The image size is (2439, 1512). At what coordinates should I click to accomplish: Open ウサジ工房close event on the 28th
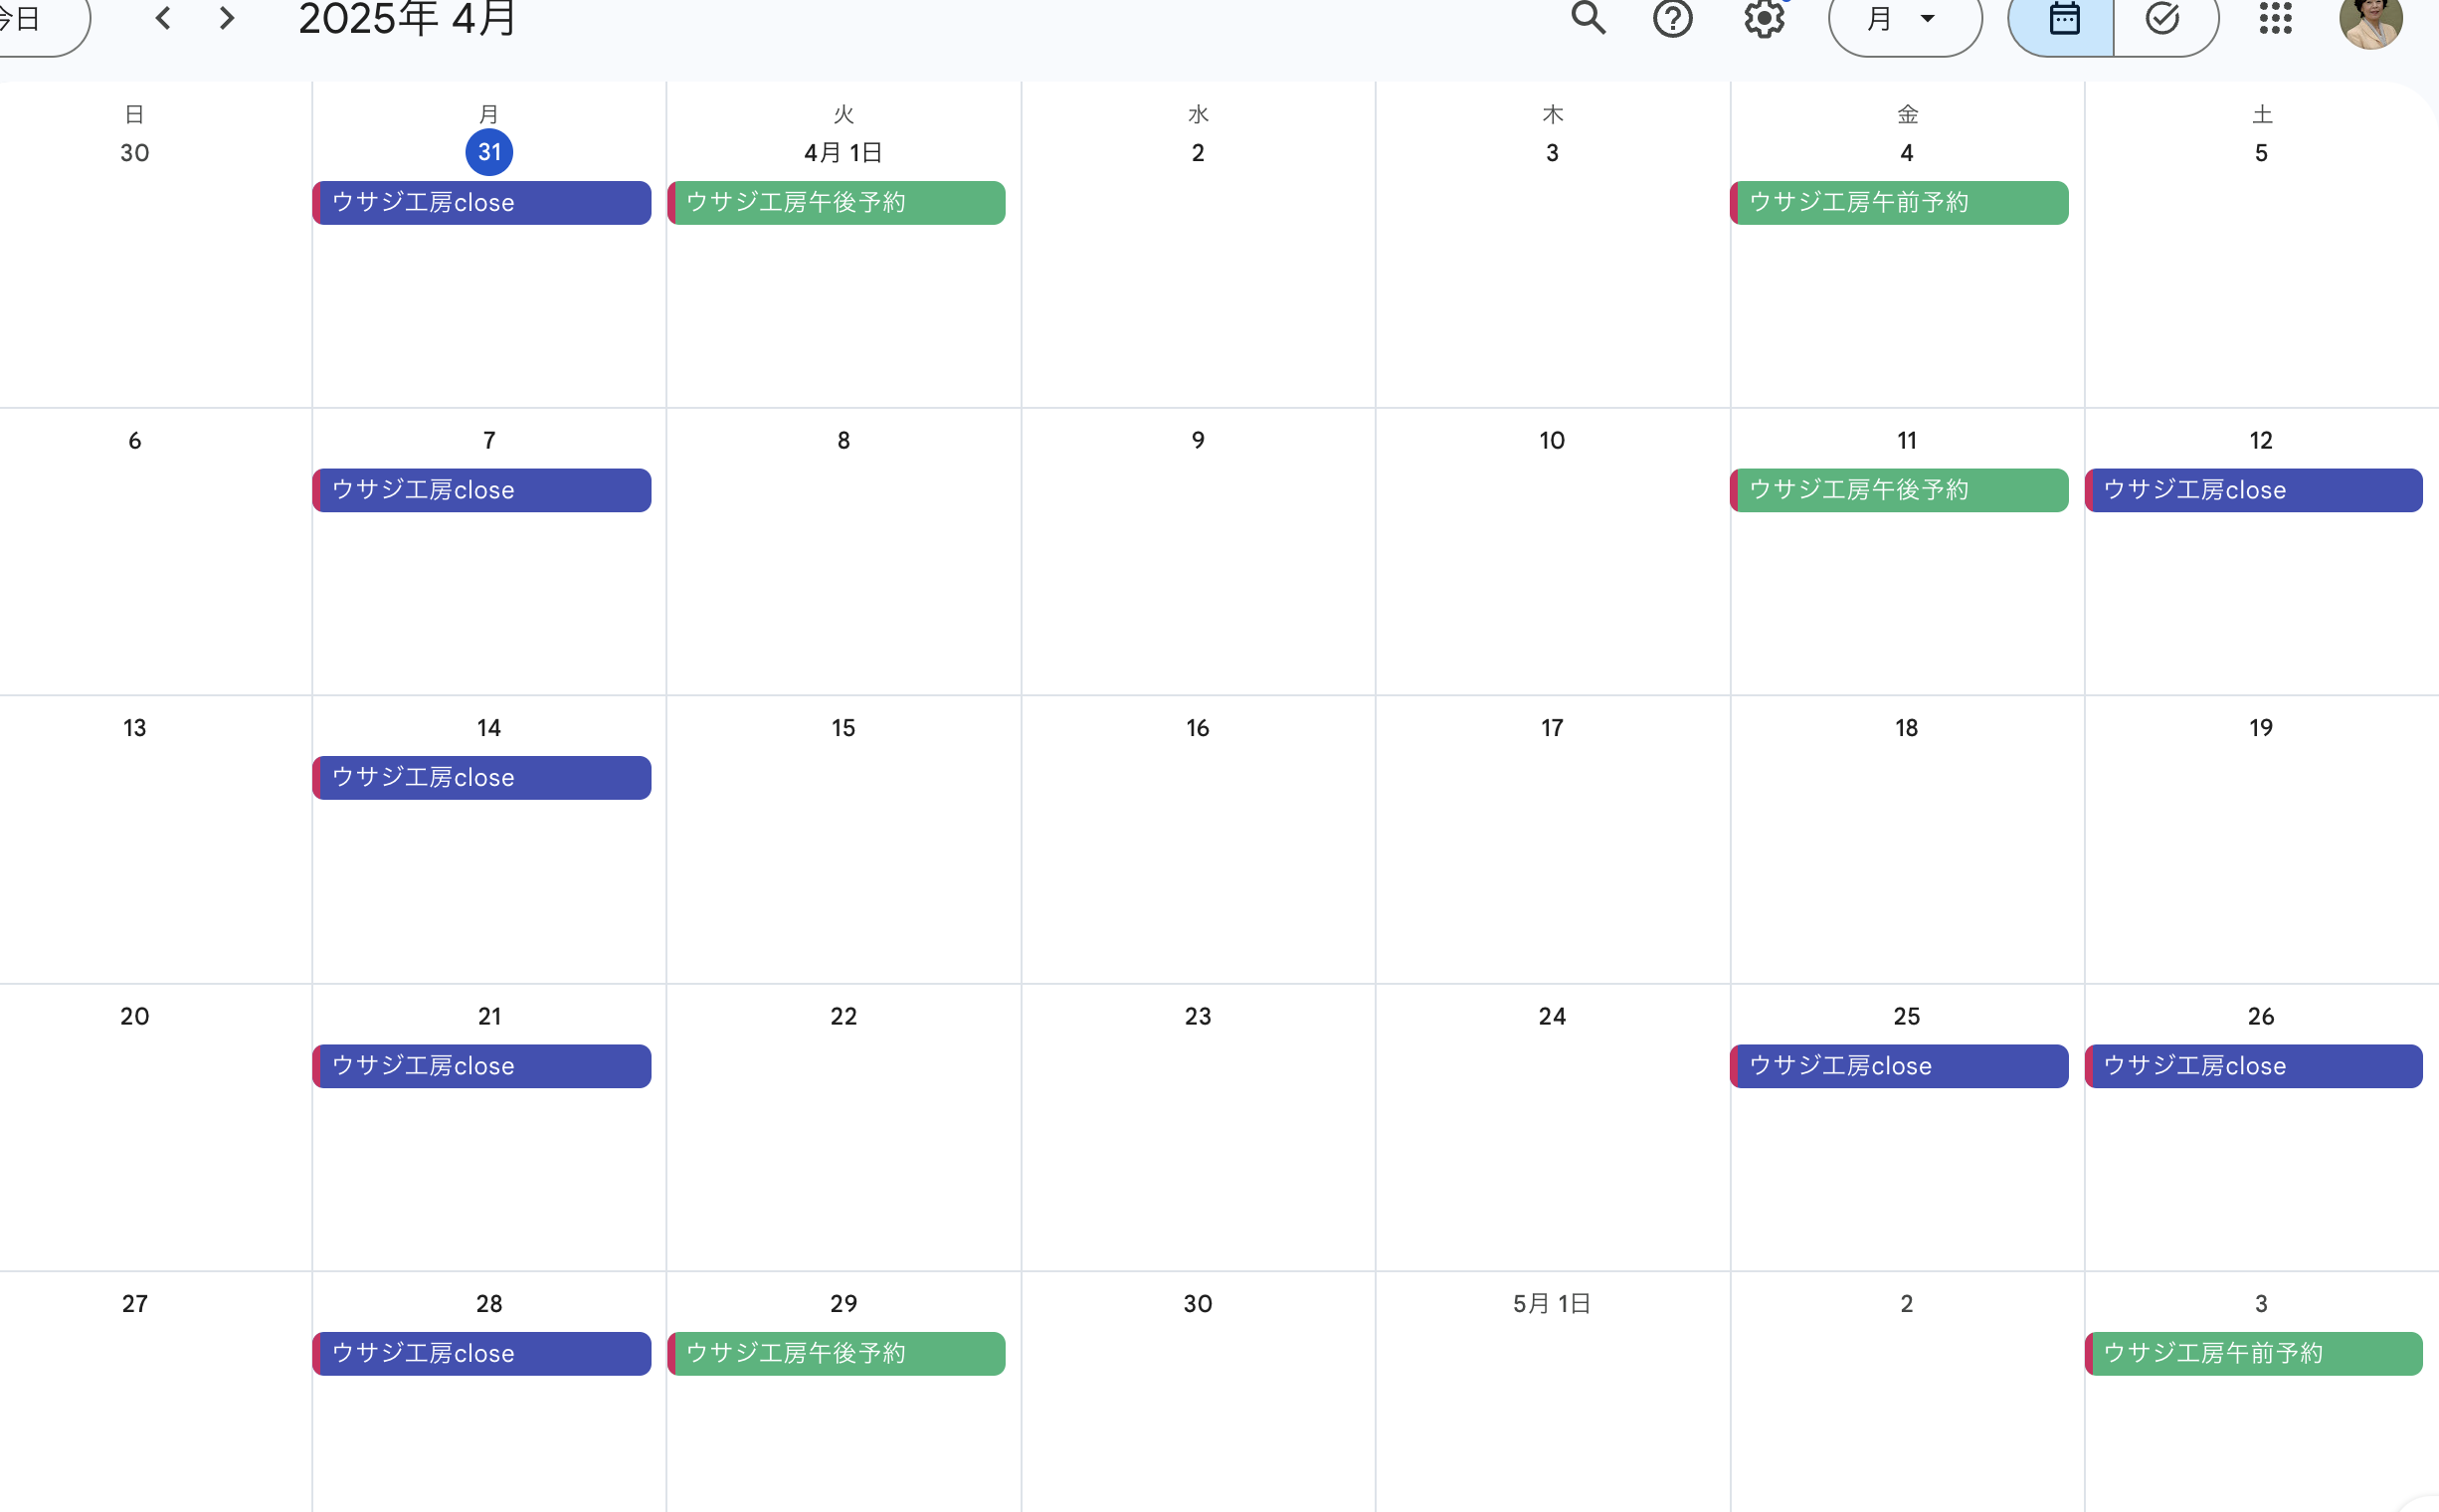point(482,1353)
